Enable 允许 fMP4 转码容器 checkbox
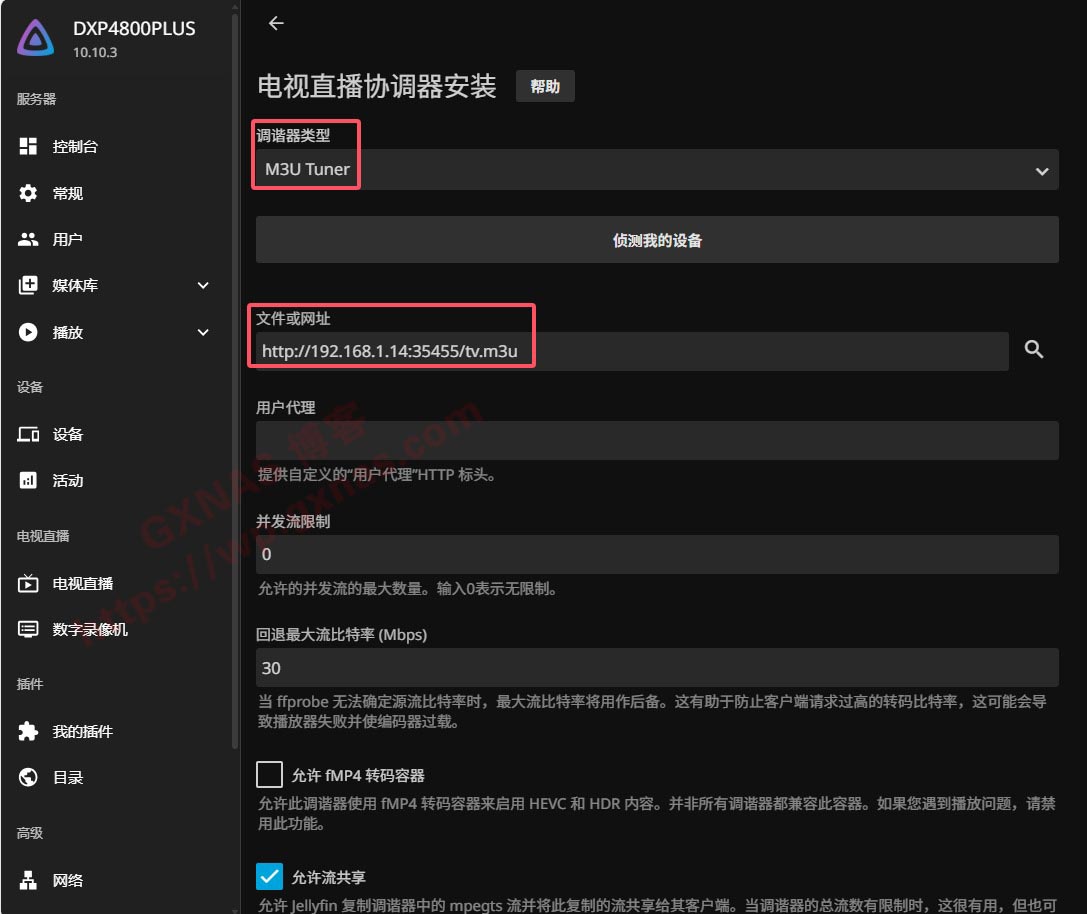Image resolution: width=1087 pixels, height=914 pixels. [x=269, y=775]
